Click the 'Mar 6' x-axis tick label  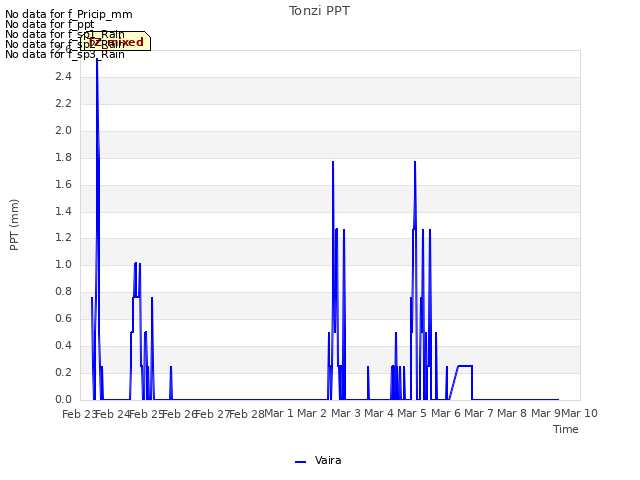click(446, 413)
